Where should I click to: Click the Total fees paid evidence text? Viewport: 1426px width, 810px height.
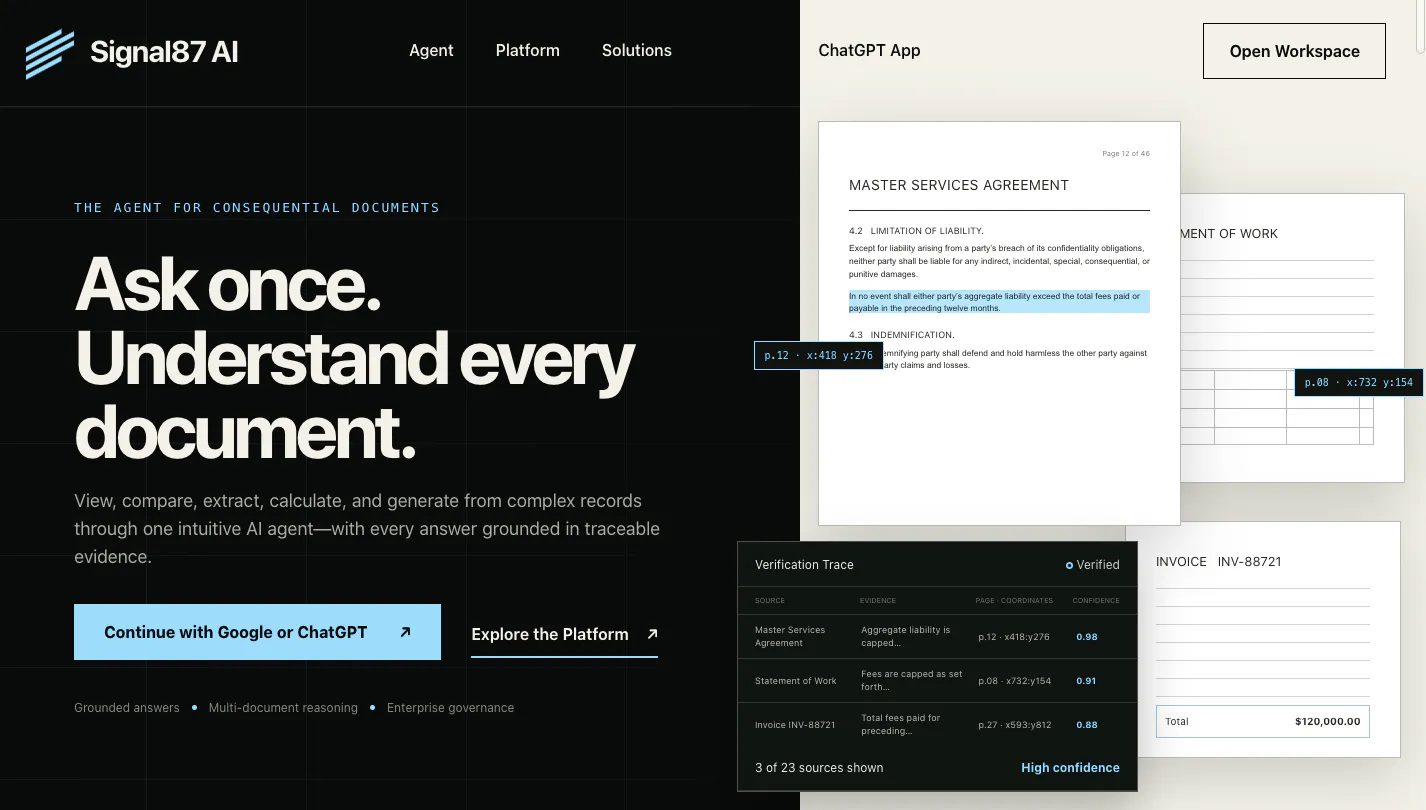901,725
